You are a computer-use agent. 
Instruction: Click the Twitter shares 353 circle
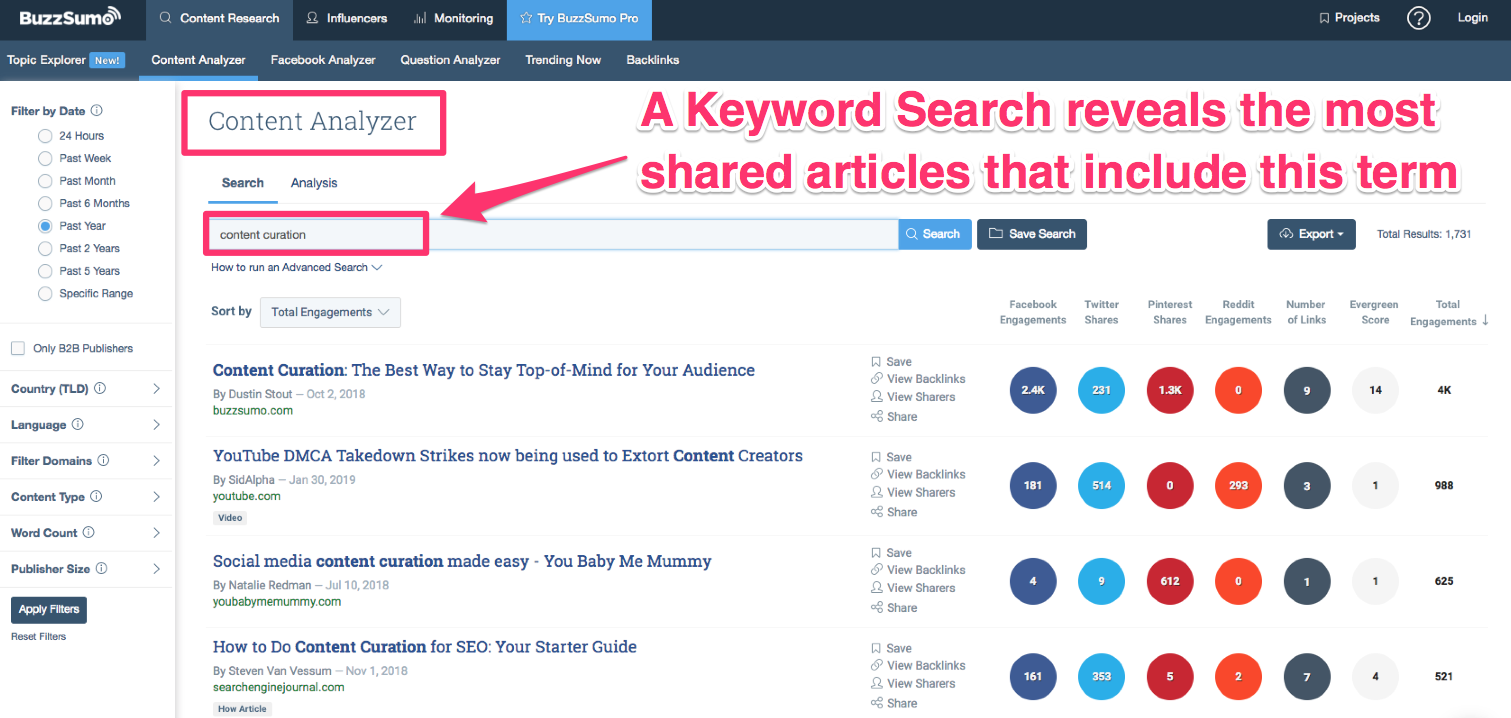[1101, 676]
